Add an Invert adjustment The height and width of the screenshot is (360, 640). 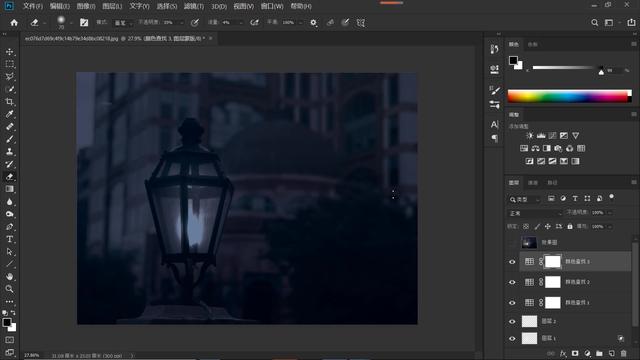(x=529, y=161)
